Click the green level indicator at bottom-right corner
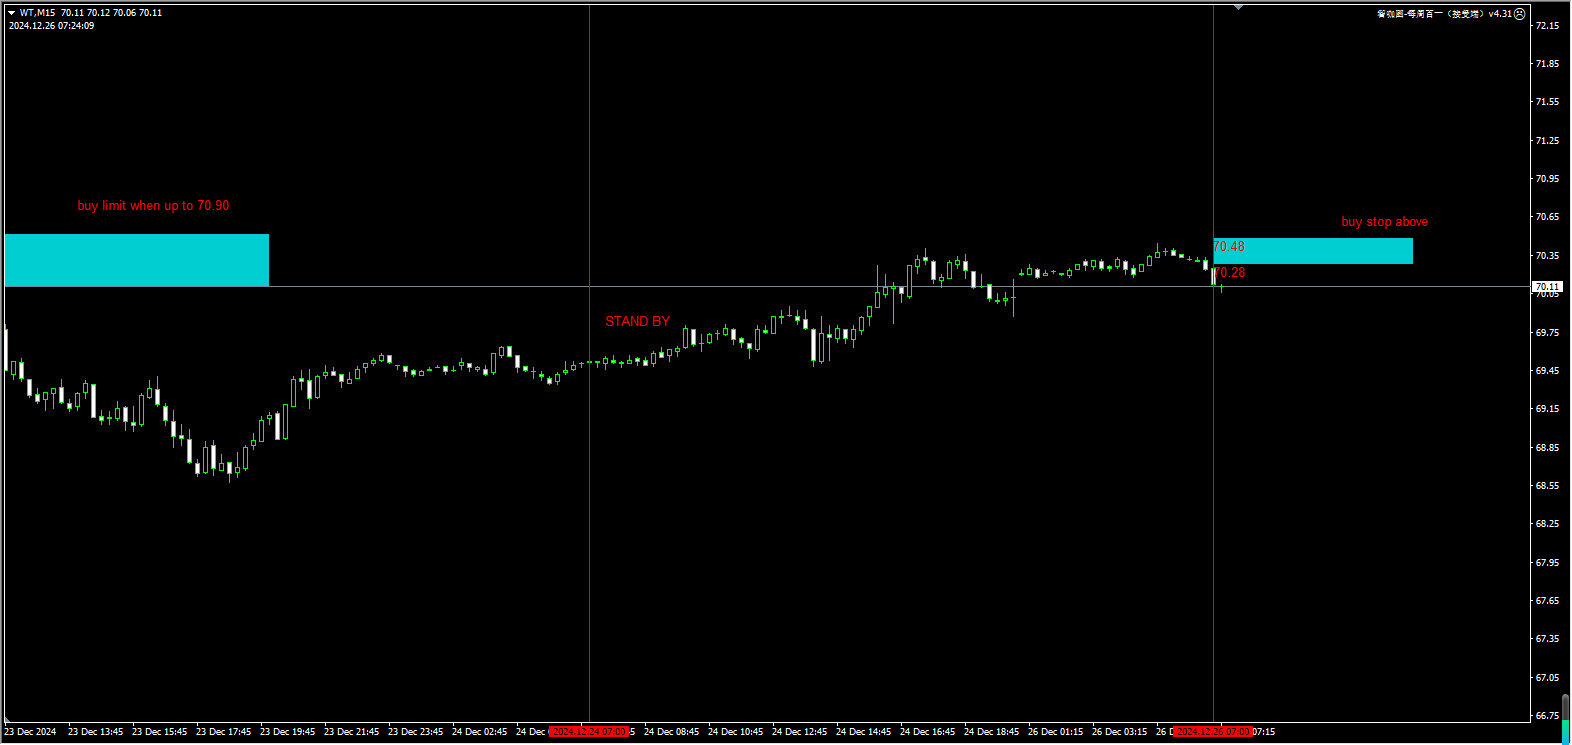This screenshot has width=1572, height=745. (x=1565, y=718)
